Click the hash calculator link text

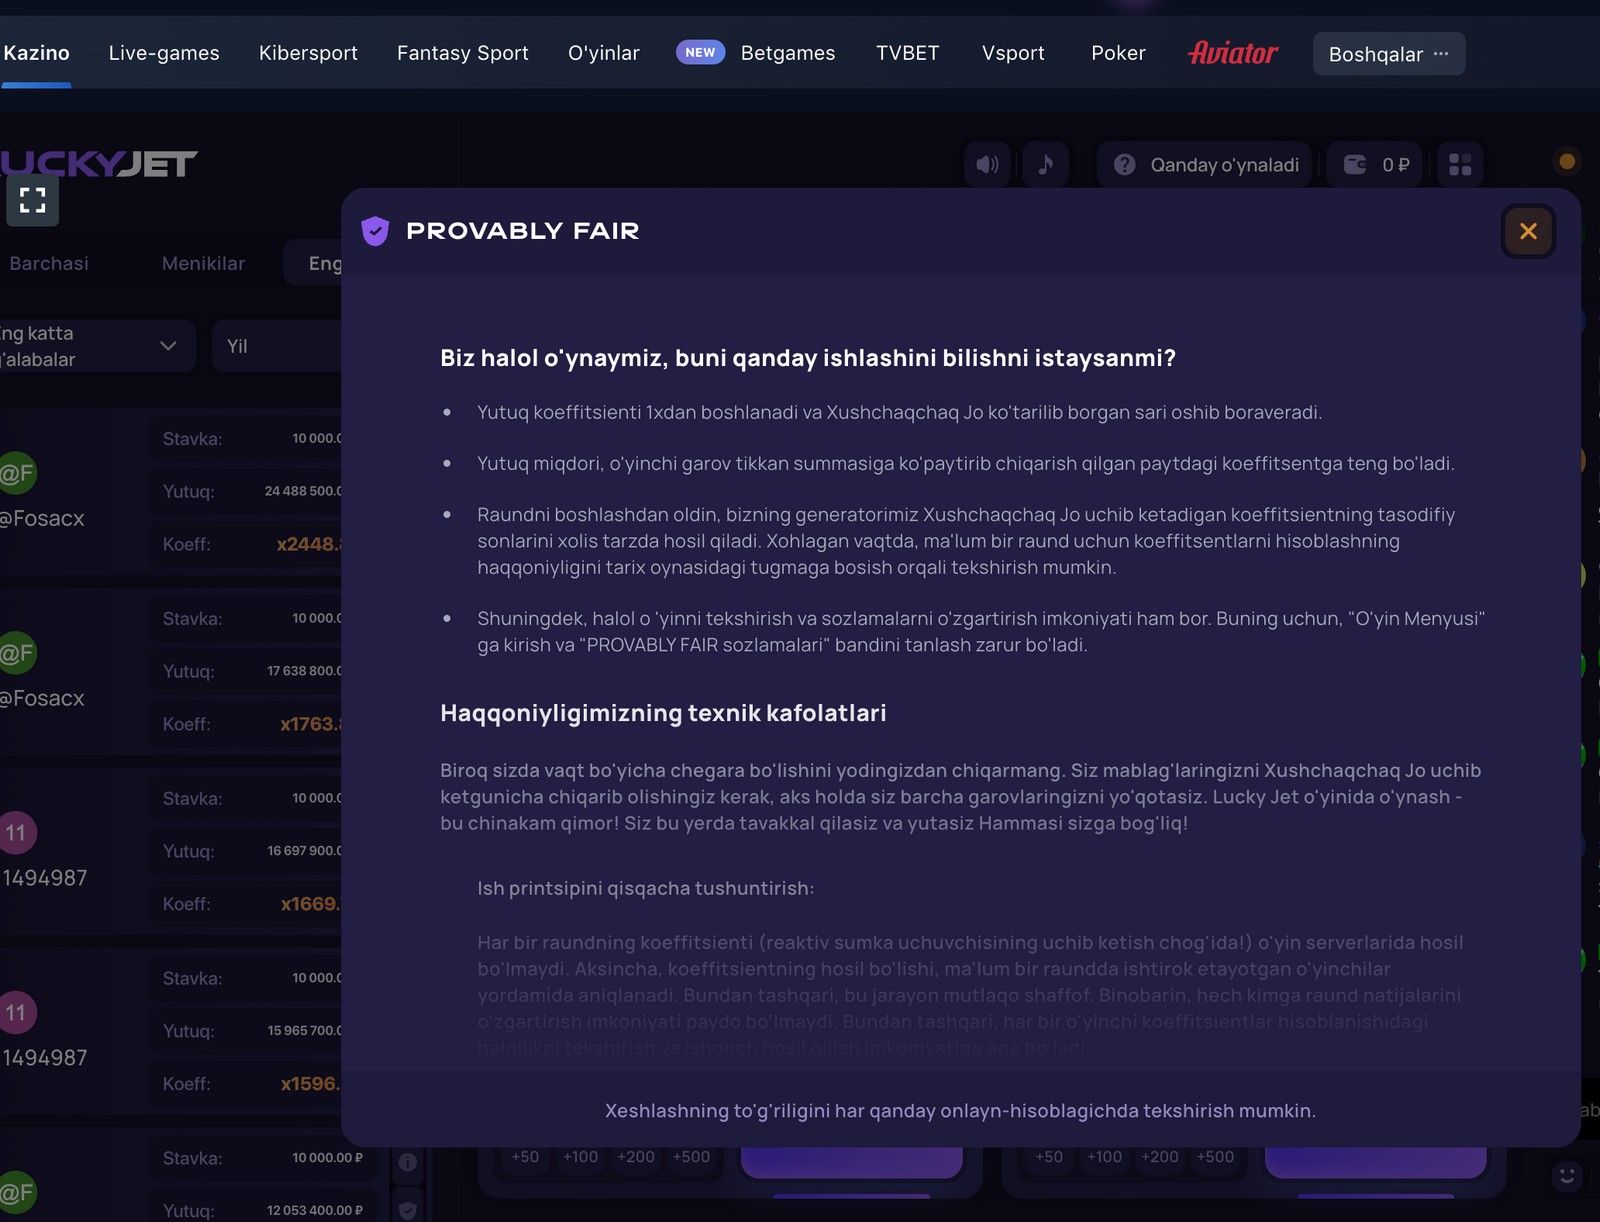(960, 1111)
